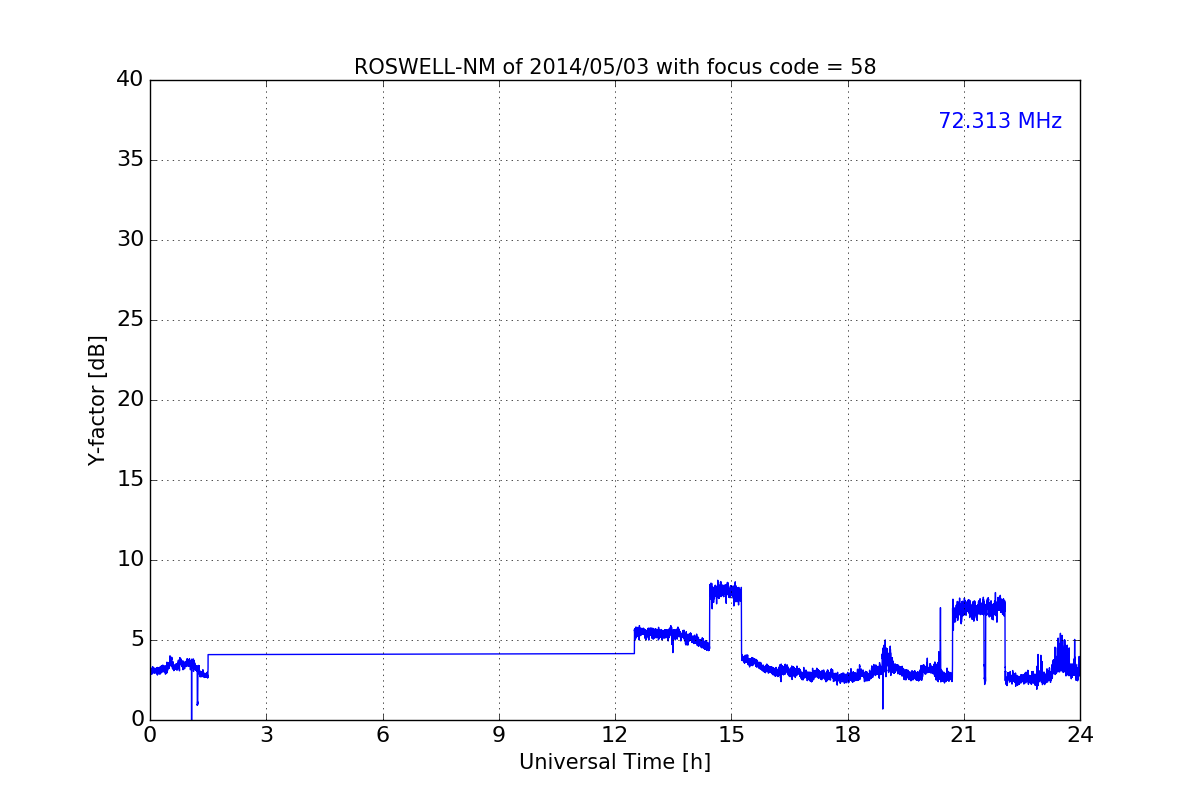Click the 7 dB plateau between hours 21 and 22
Viewport: 1200px width, 800px height.
click(978, 608)
